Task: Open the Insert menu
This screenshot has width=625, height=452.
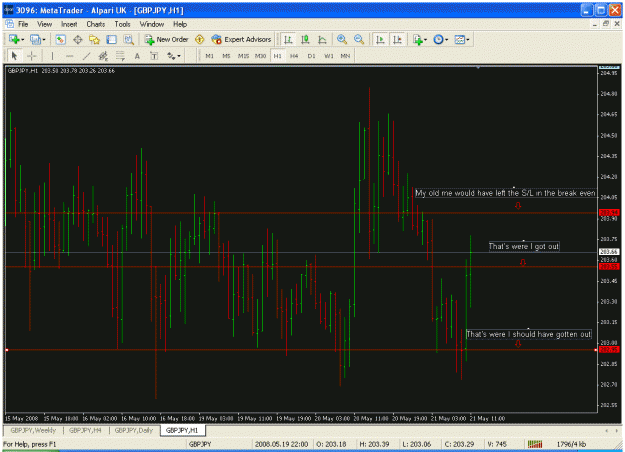Action: click(69, 24)
